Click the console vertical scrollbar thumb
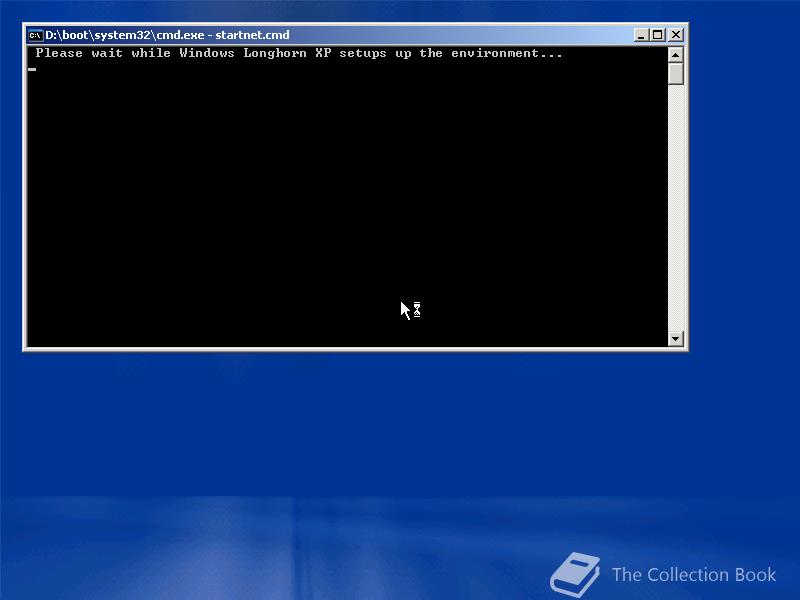Screen dimensions: 800x600 tap(676, 74)
